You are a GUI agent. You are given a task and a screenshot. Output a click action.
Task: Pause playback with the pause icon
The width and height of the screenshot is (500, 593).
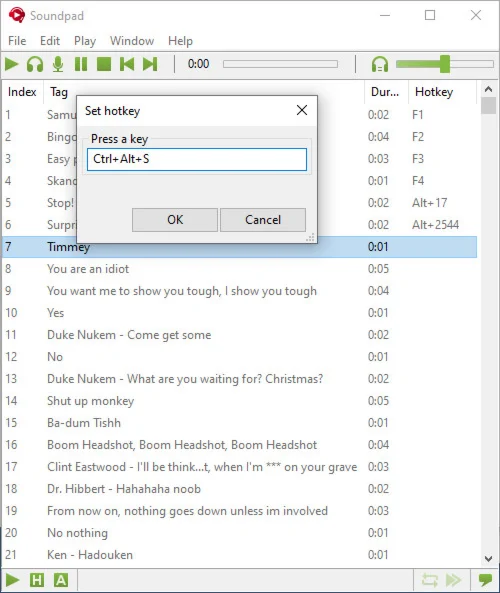(81, 64)
